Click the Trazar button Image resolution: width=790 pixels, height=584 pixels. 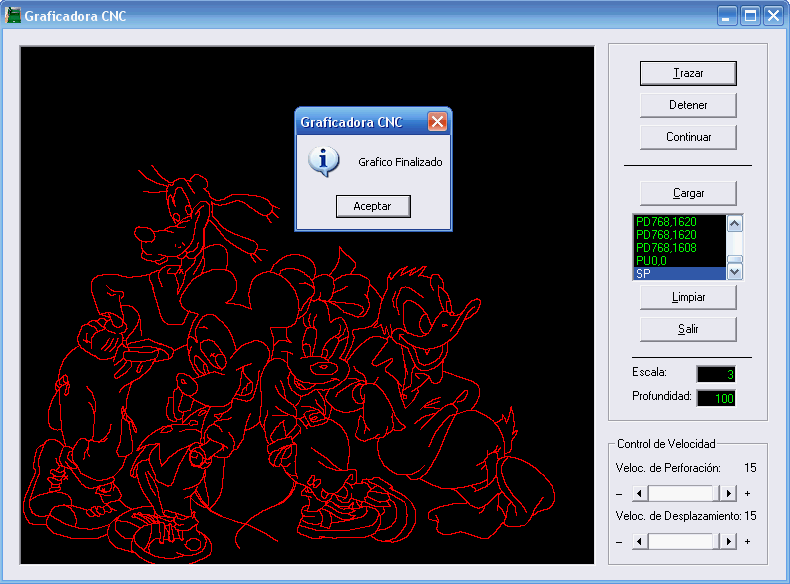pyautogui.click(x=688, y=73)
